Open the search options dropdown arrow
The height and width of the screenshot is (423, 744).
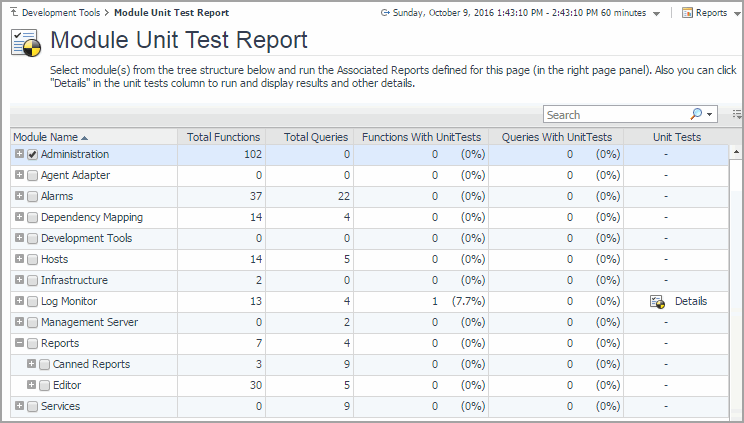tap(710, 114)
